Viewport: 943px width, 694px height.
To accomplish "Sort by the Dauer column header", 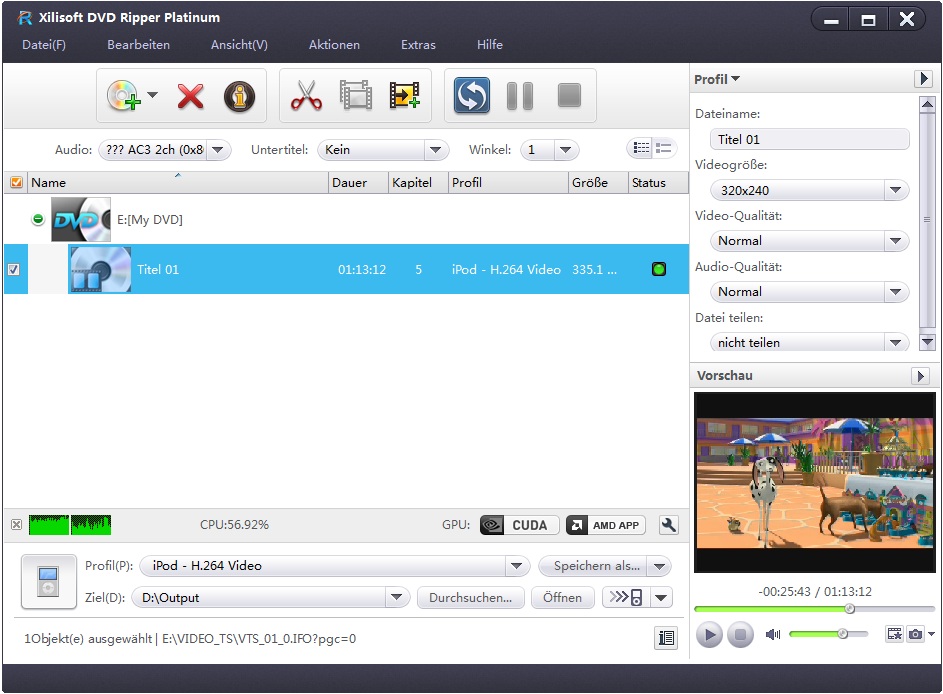I will 358,182.
